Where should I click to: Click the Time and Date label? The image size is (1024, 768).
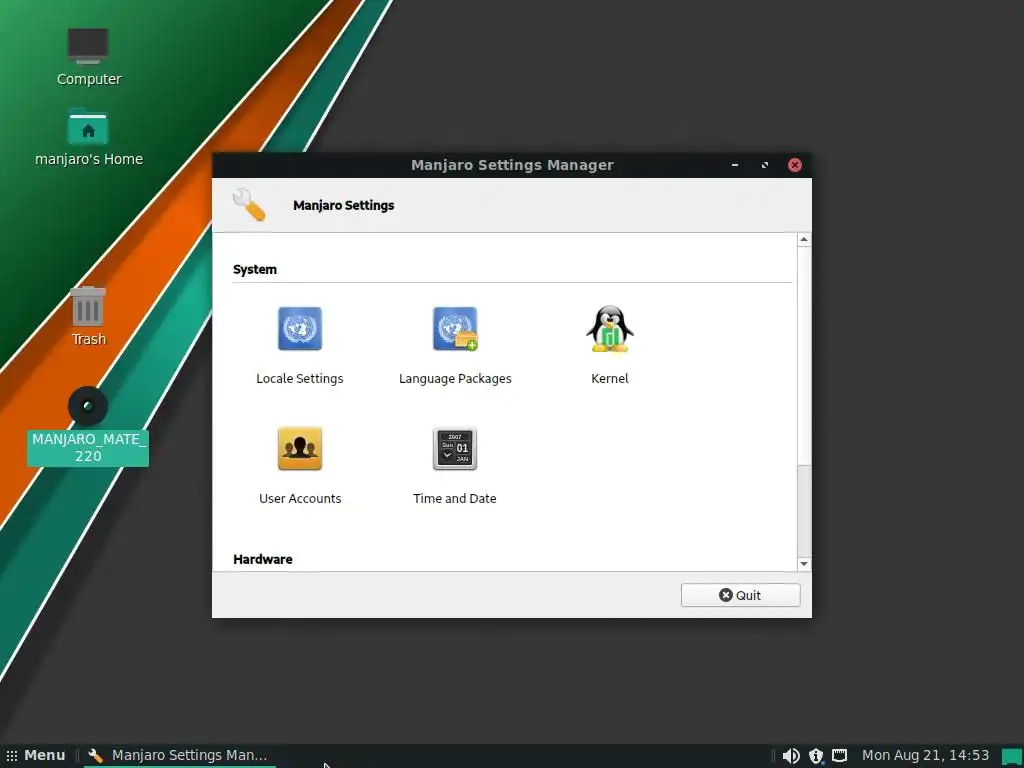455,498
